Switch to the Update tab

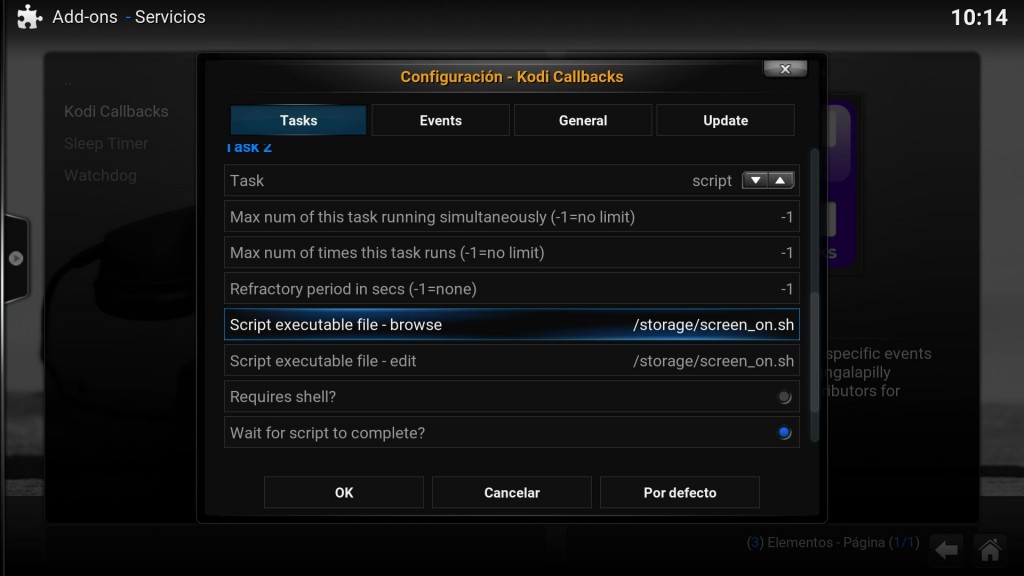tap(726, 120)
